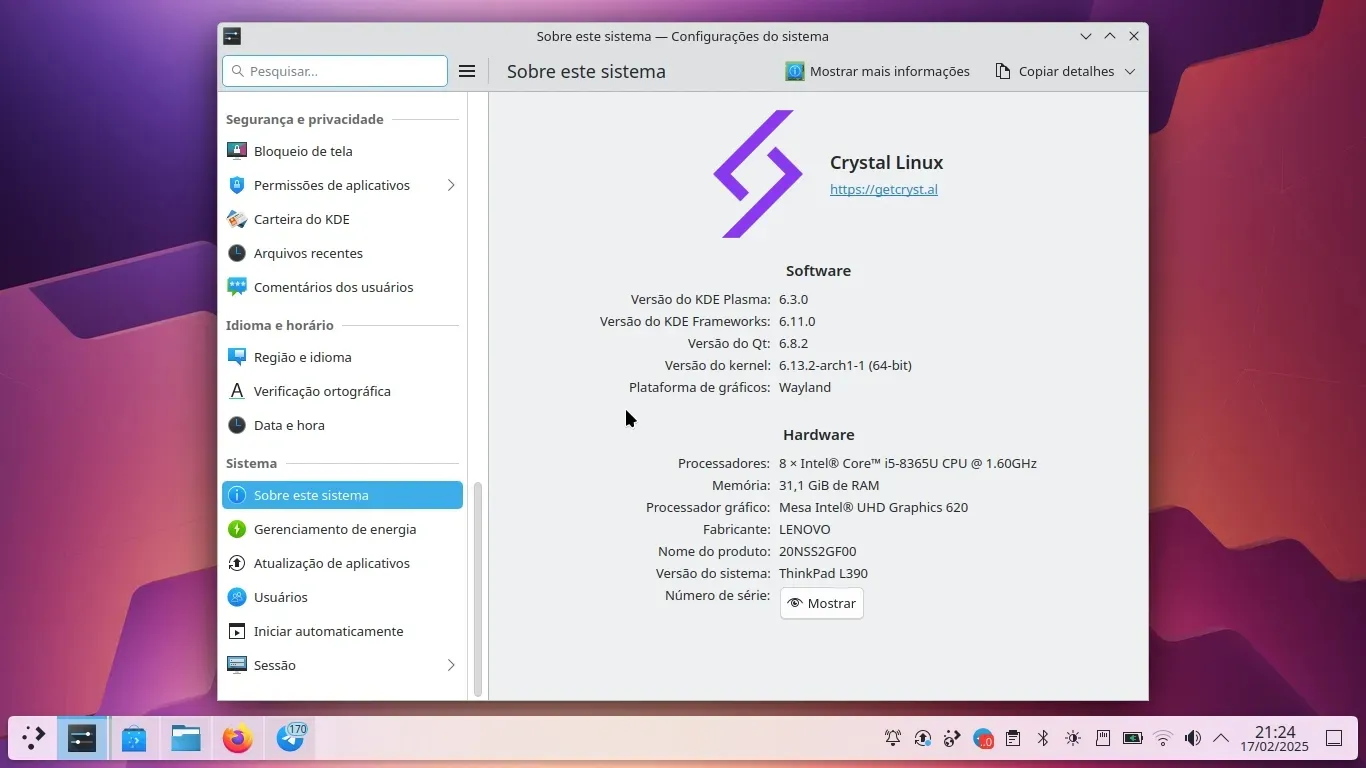Expand Permissões de aplicativos submenu arrow
Screen dimensions: 1366x768
451,185
